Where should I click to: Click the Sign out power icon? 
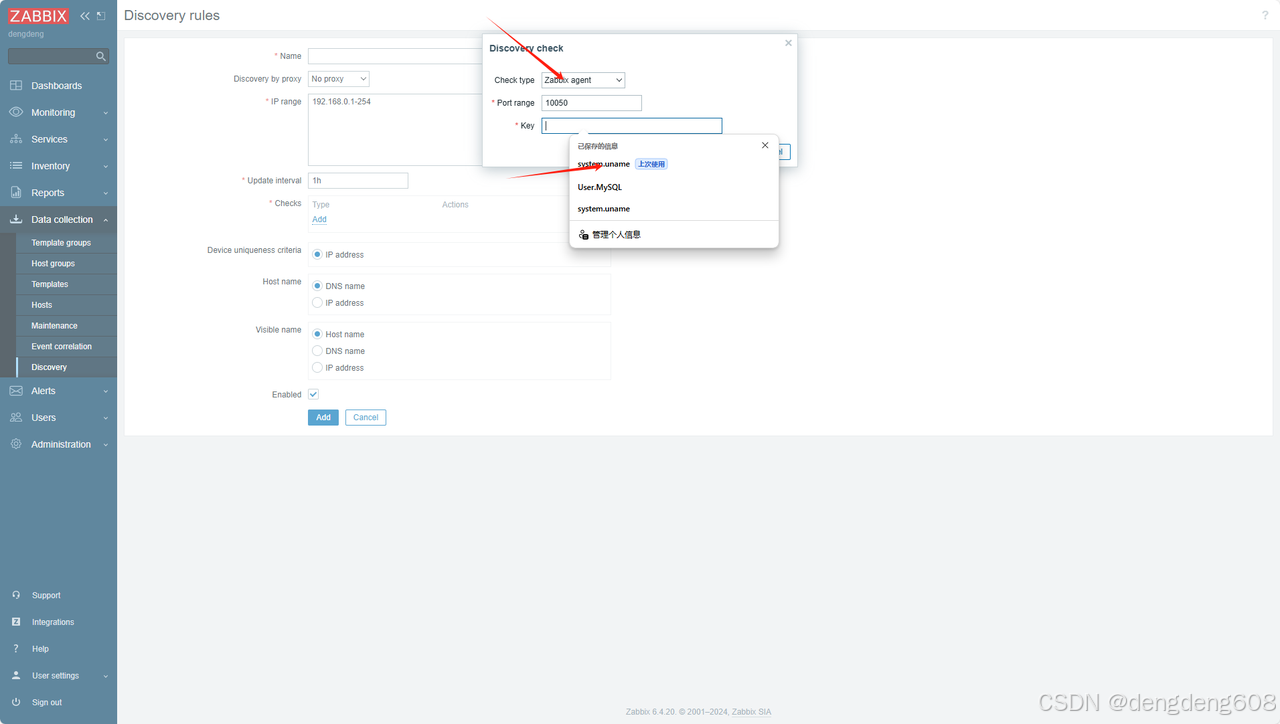(x=16, y=702)
